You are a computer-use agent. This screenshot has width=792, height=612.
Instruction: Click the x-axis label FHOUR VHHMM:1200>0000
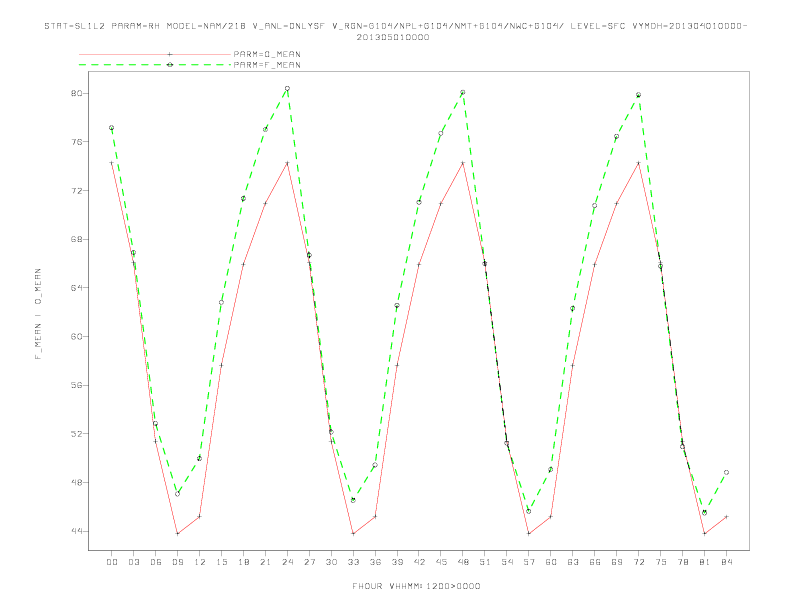416,586
